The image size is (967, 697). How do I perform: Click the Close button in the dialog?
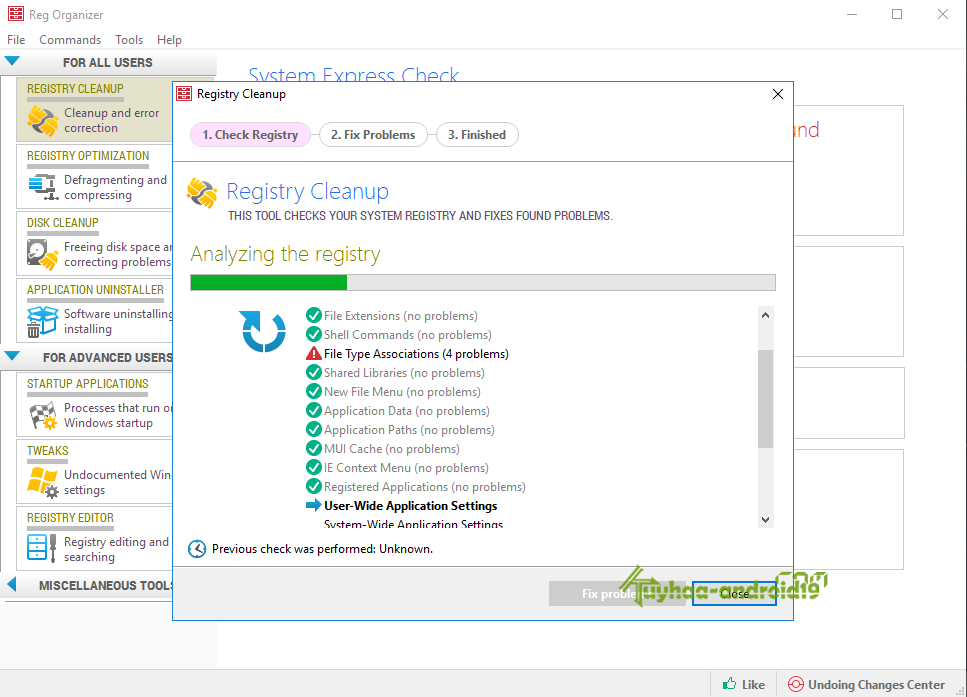(x=734, y=593)
